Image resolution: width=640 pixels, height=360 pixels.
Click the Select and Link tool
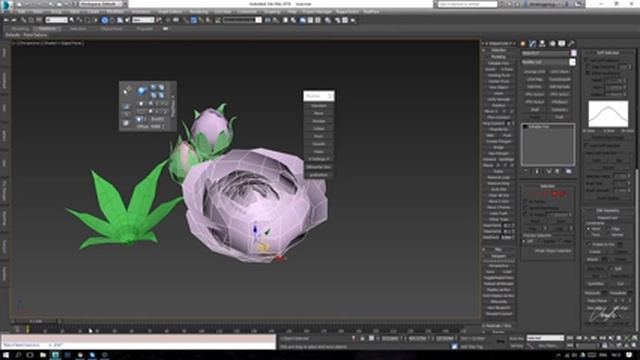coord(23,20)
